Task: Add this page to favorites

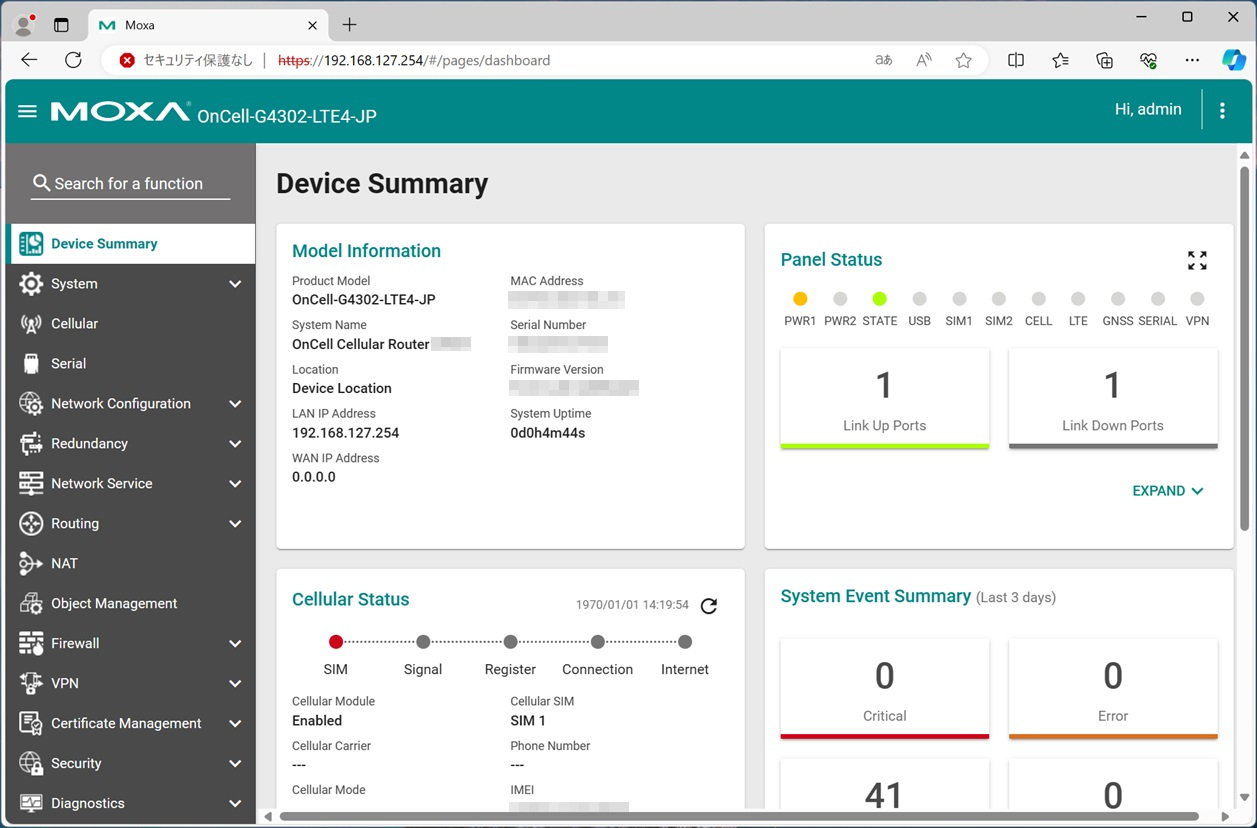Action: click(963, 60)
